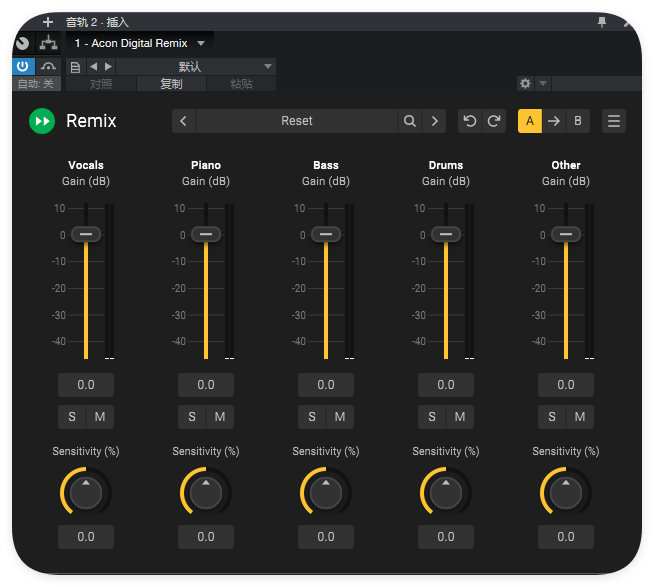This screenshot has width=654, height=587.
Task: Pin the plugin window
Action: pyautogui.click(x=601, y=22)
